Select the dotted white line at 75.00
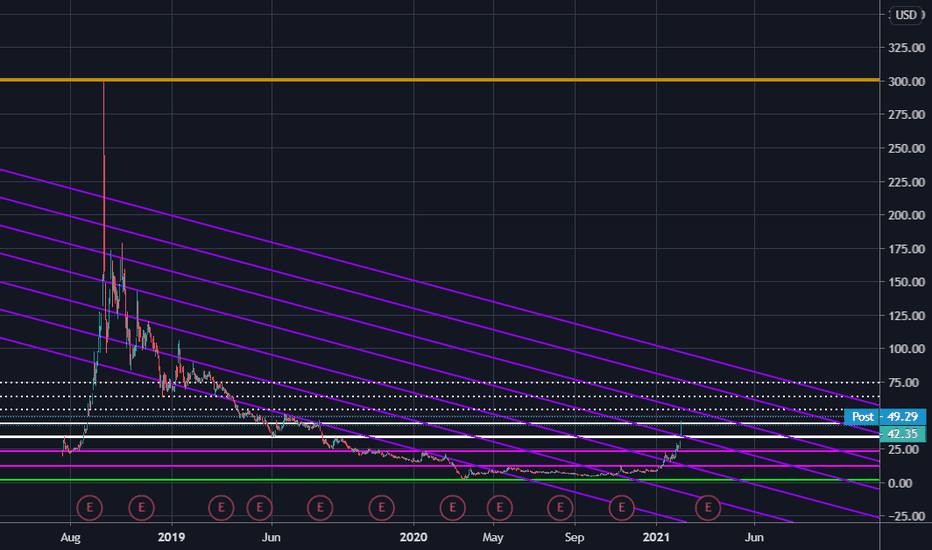This screenshot has width=932, height=550. (x=440, y=382)
